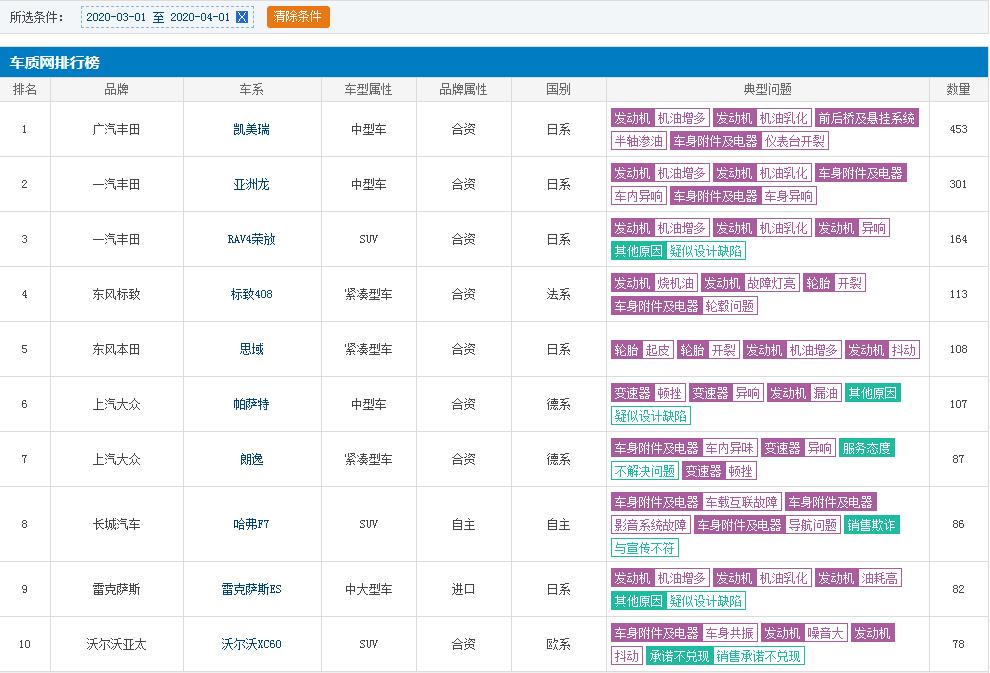990x673 pixels.
Task: Open the 思域 car series link
Action: tap(251, 349)
